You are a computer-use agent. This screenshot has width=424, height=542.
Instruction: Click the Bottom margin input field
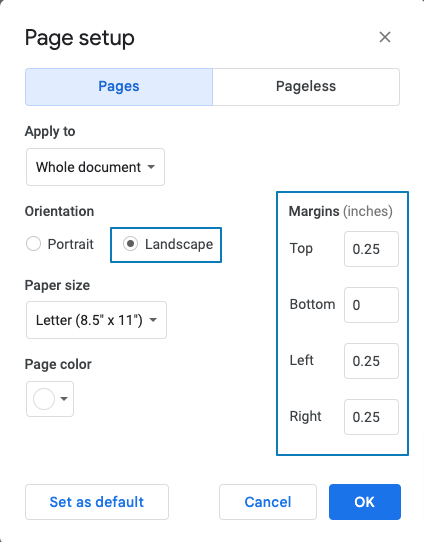pos(371,305)
